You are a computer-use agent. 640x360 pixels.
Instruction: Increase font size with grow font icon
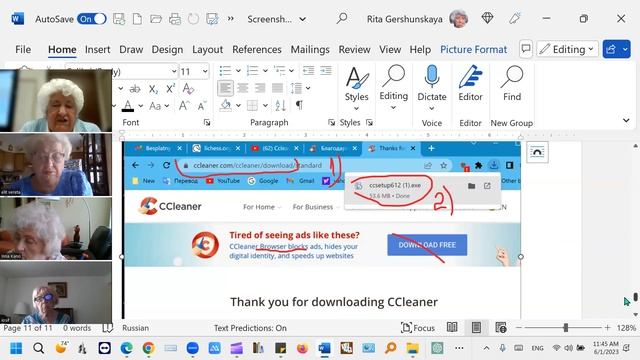coord(184,106)
